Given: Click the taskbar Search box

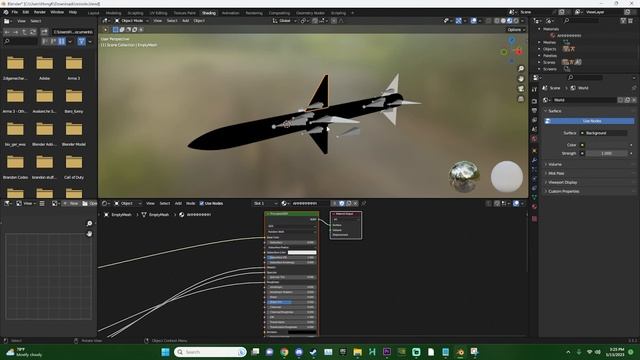Looking at the screenshot, I should click(211, 352).
